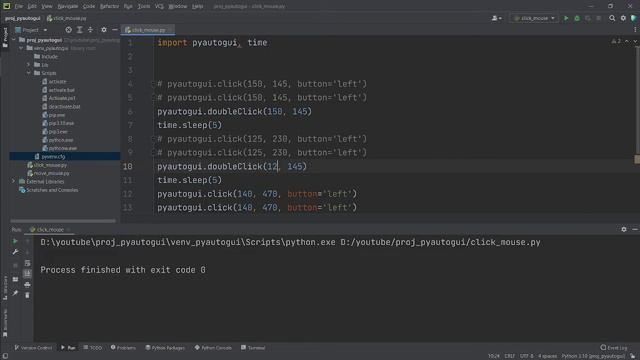The width and height of the screenshot is (640, 360).
Task: Open the Event Log
Action: click(614, 348)
